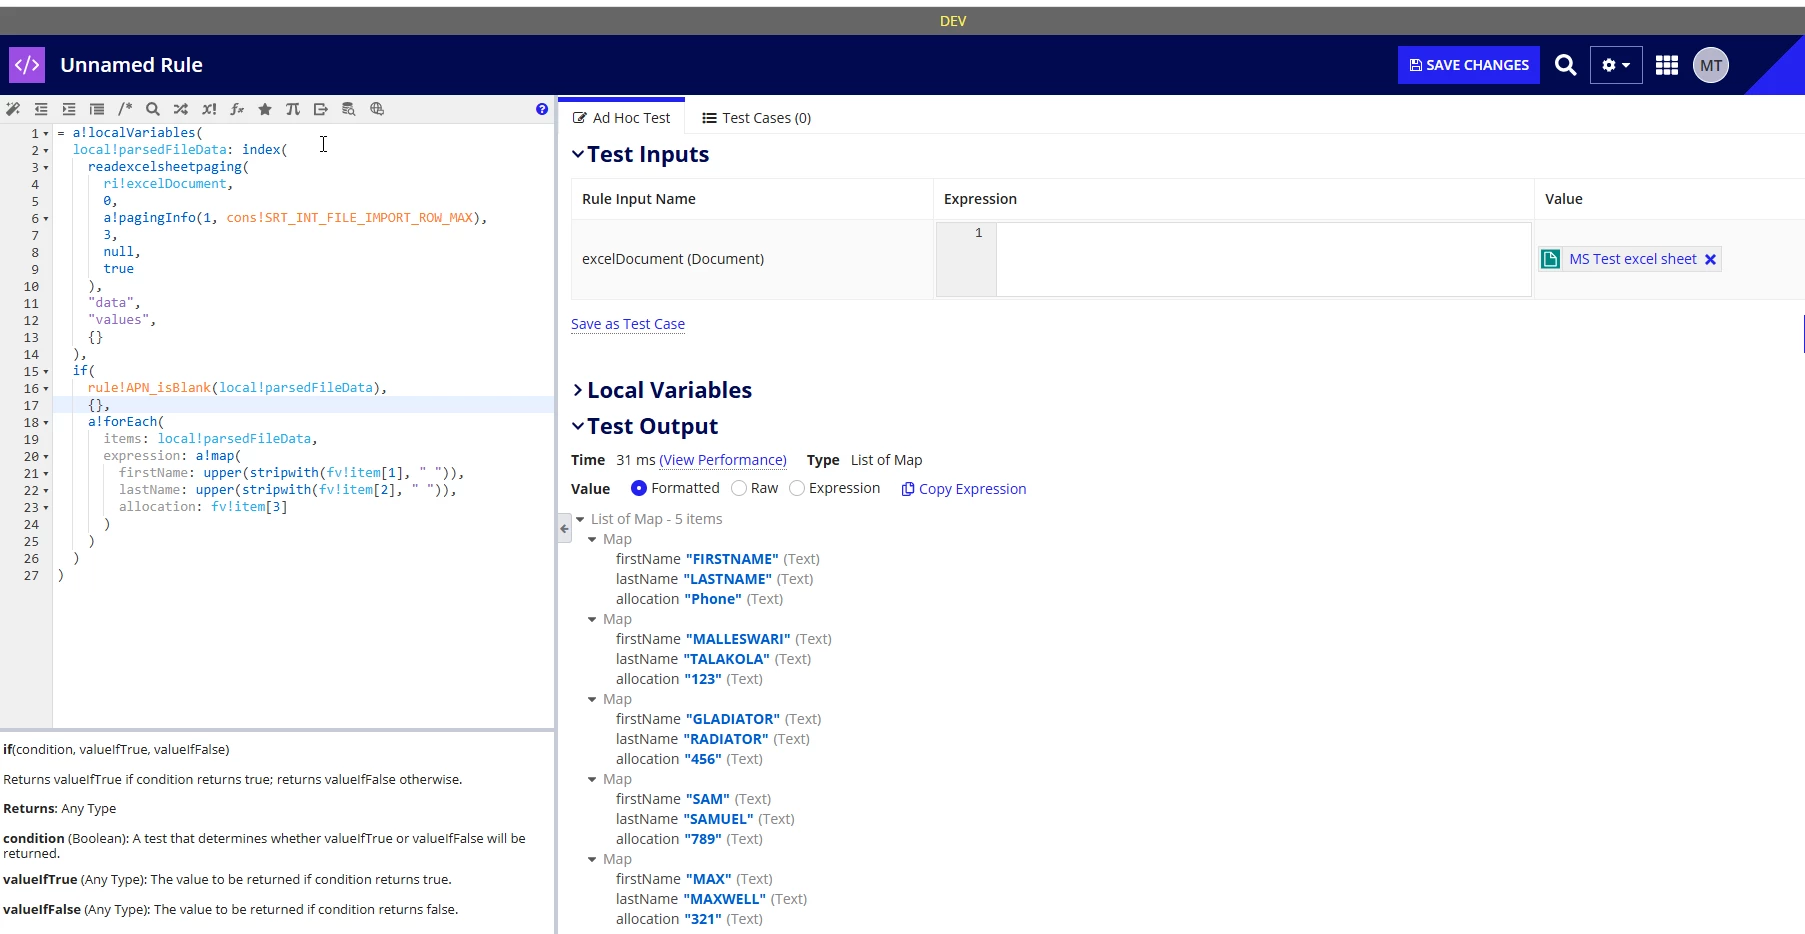Open the View Performance link
Screen dimensions: 1805x934
click(x=723, y=460)
